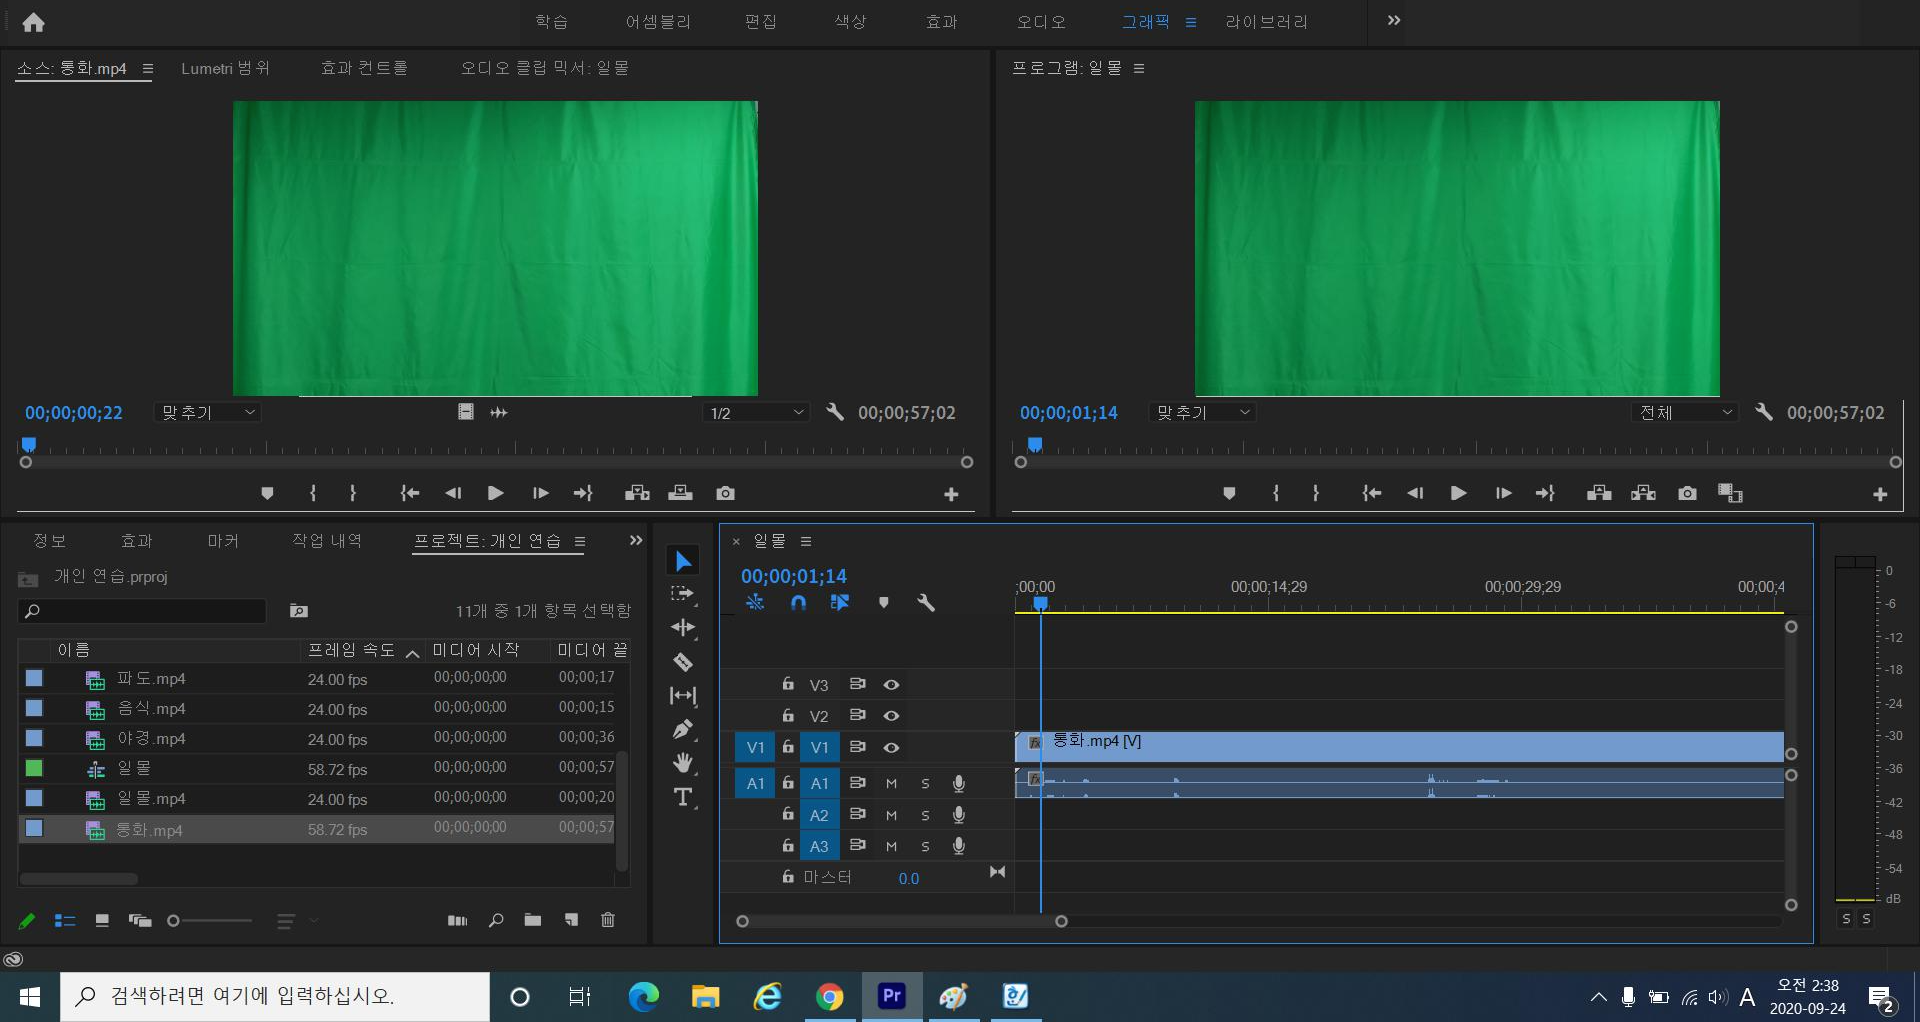Select the Type tool

point(683,797)
